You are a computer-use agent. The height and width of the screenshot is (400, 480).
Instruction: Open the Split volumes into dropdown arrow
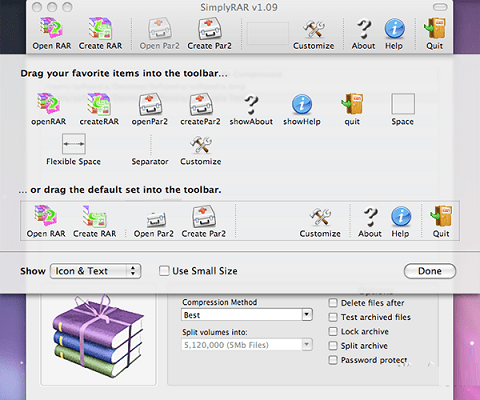[307, 345]
